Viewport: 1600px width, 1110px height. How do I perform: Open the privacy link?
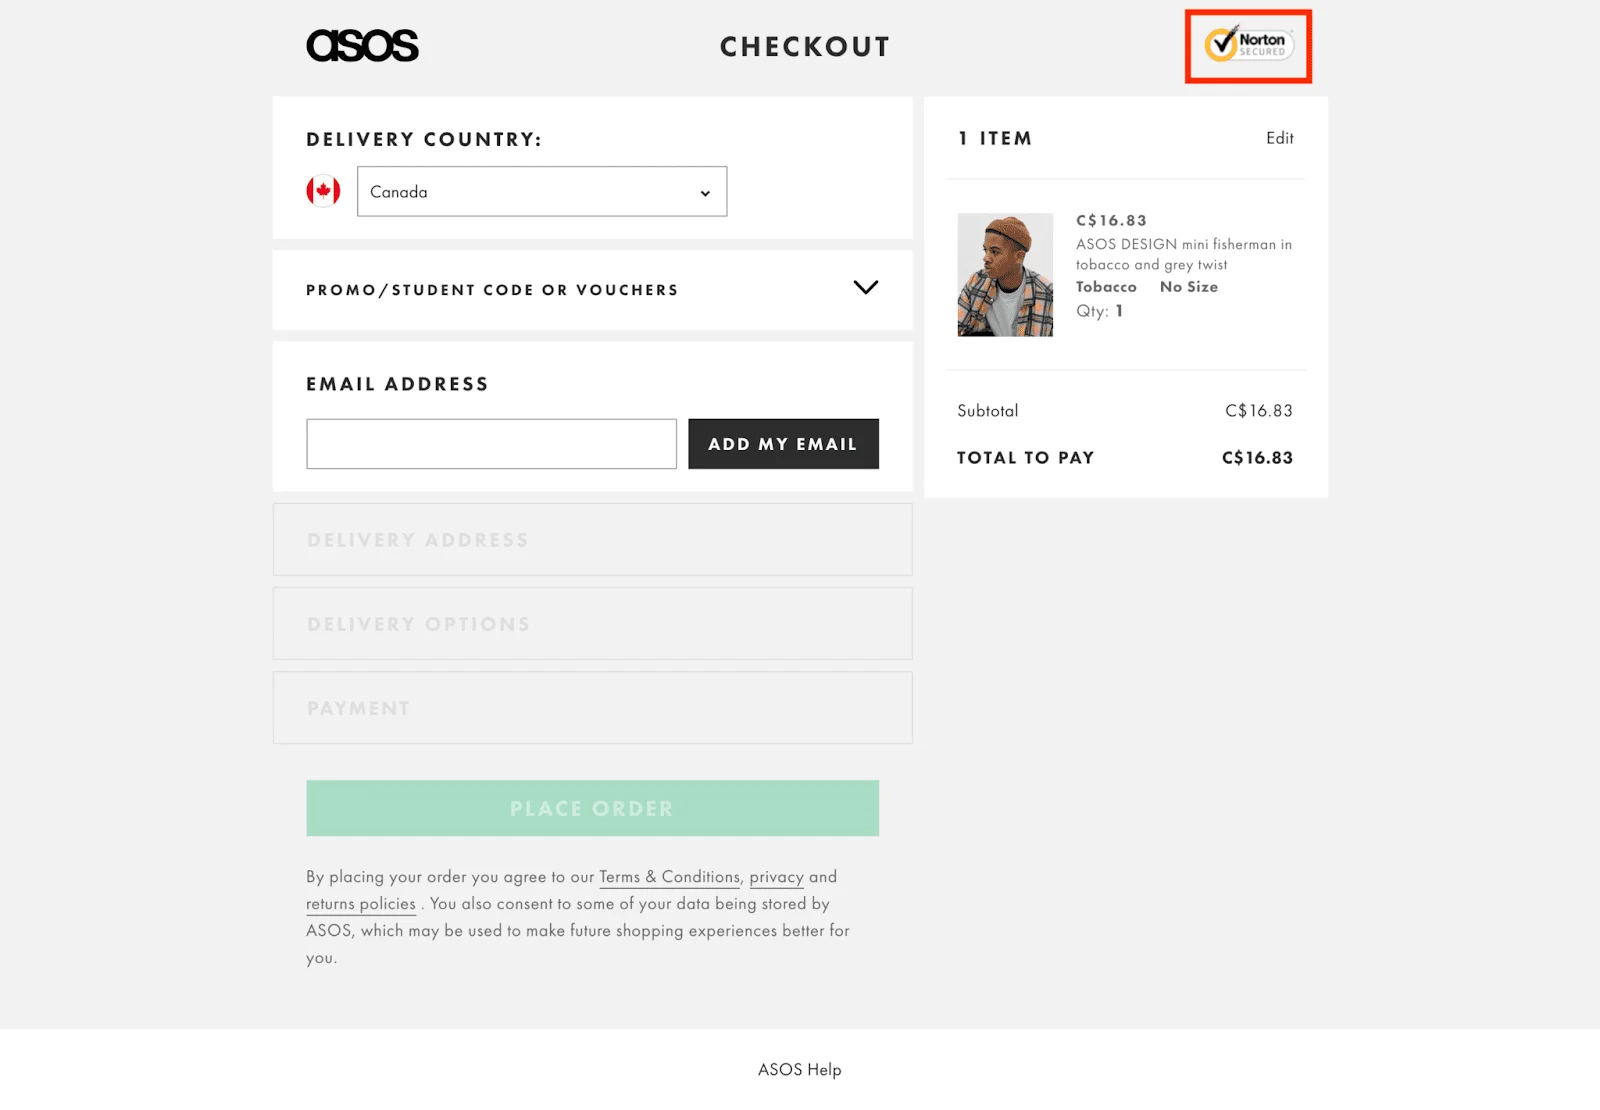tap(776, 876)
